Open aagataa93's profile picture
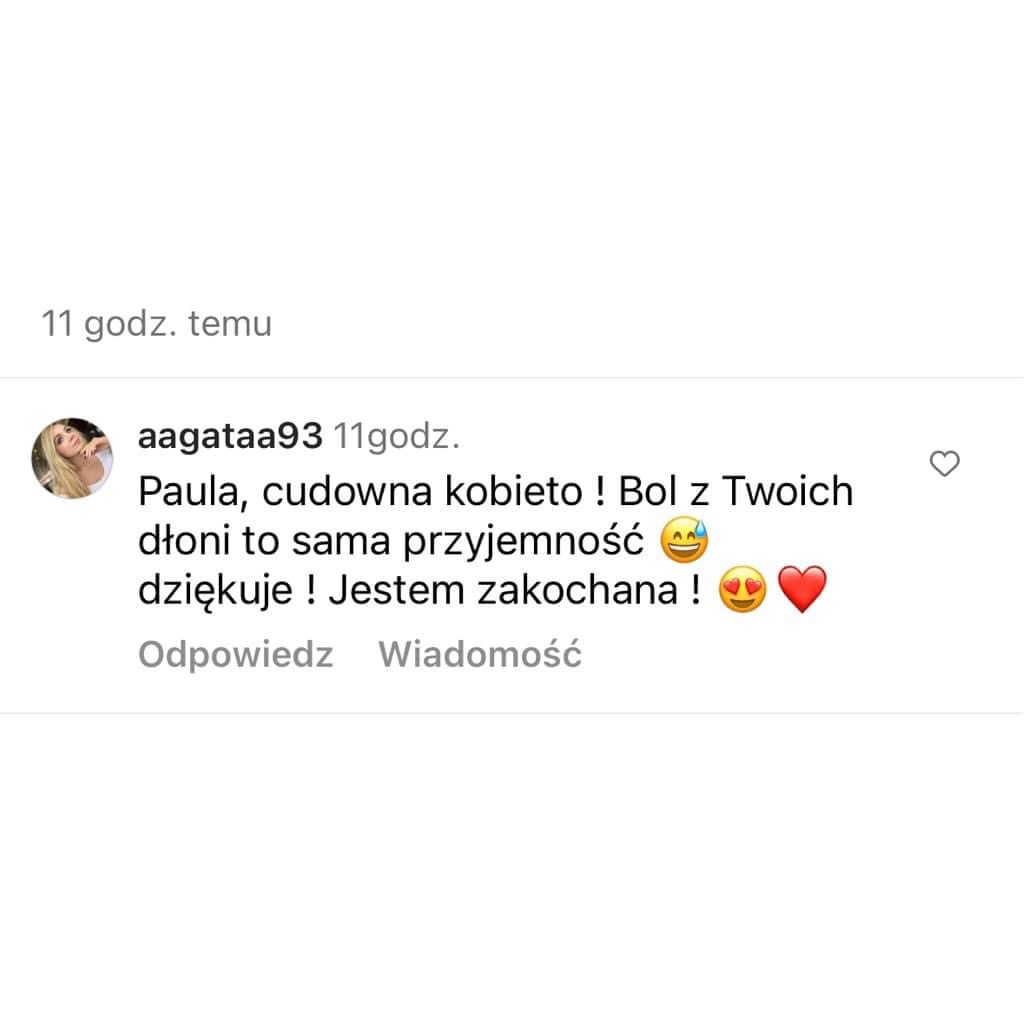This screenshot has width=1024, height=1024. click(x=72, y=458)
